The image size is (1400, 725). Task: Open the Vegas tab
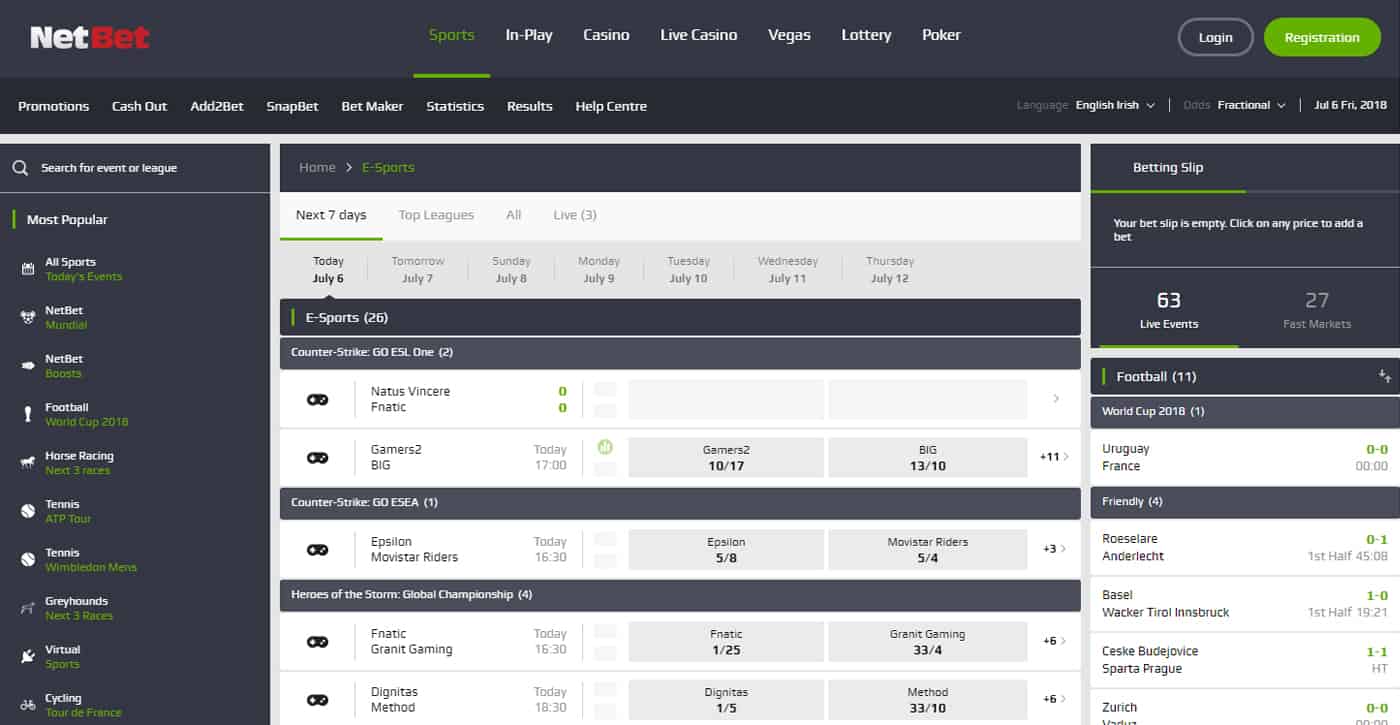tap(789, 36)
